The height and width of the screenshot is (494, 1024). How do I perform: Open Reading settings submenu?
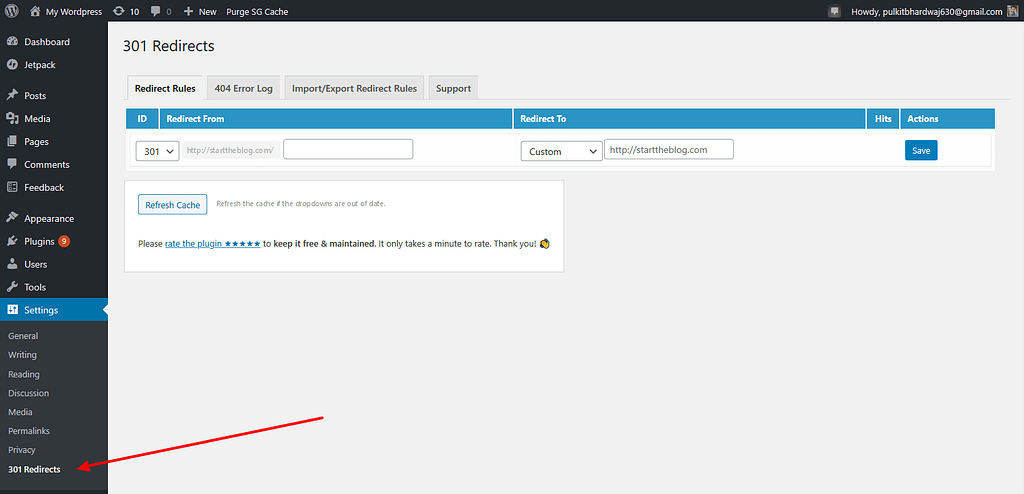point(24,374)
